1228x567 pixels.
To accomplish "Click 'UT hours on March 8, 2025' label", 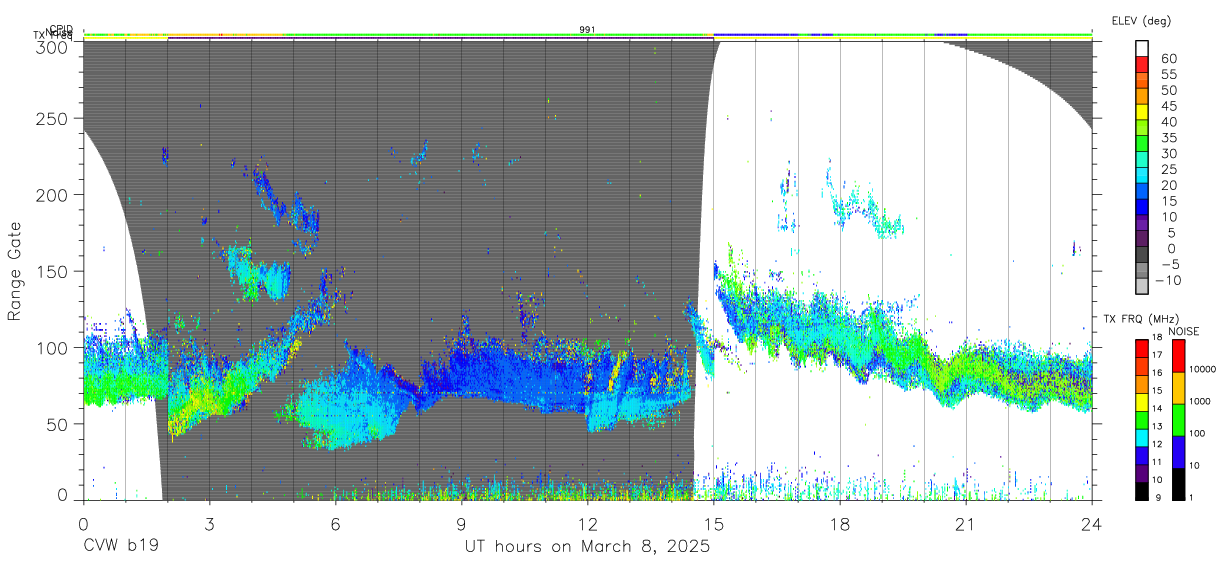I will click(587, 547).
